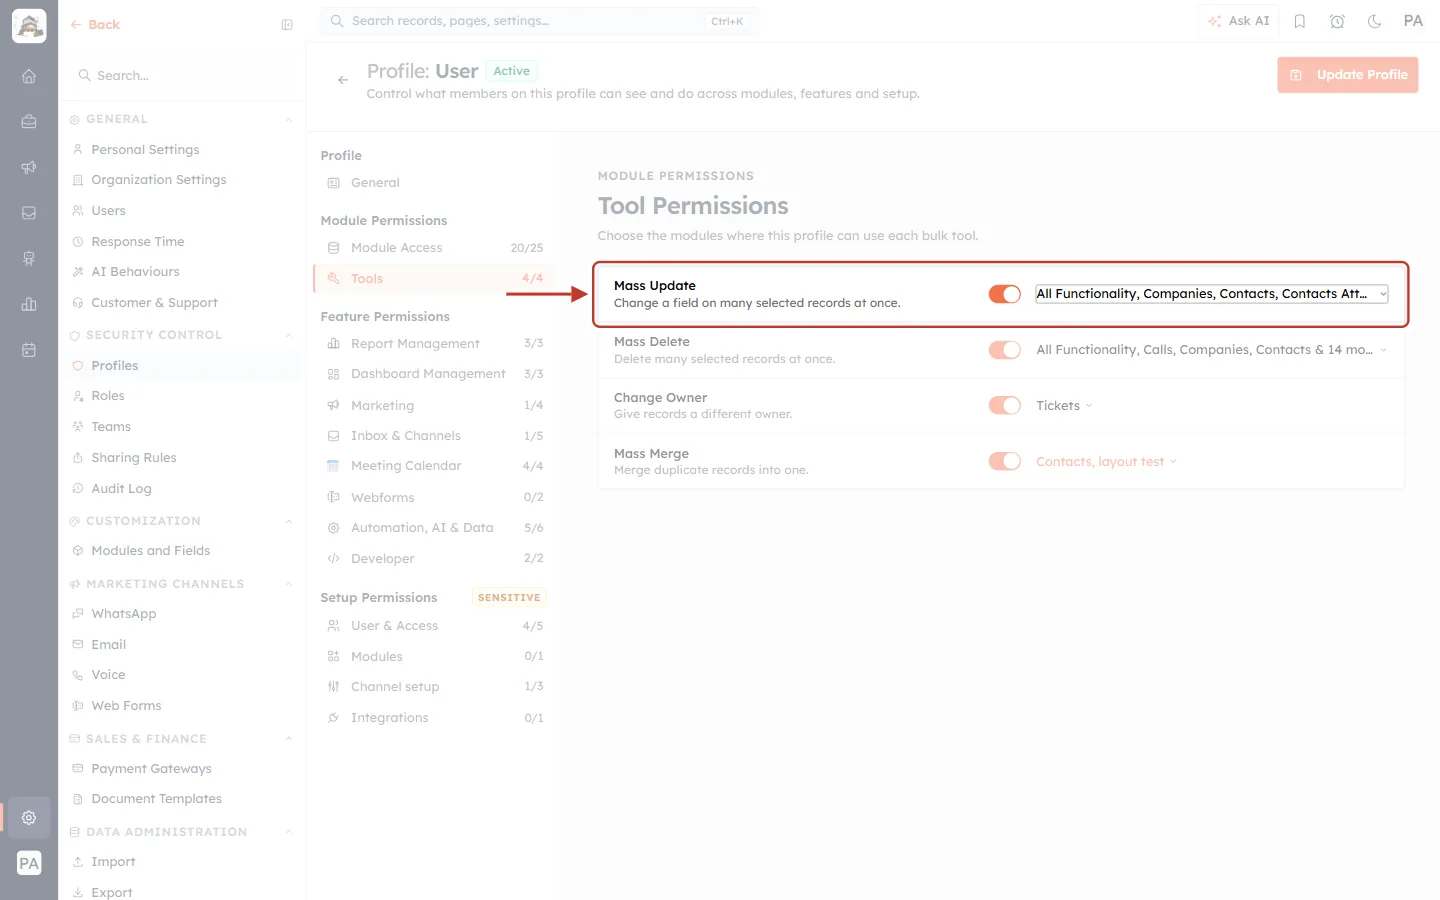Screen dimensions: 1440x900
Task: Go to the General profile section
Action: pos(434,183)
